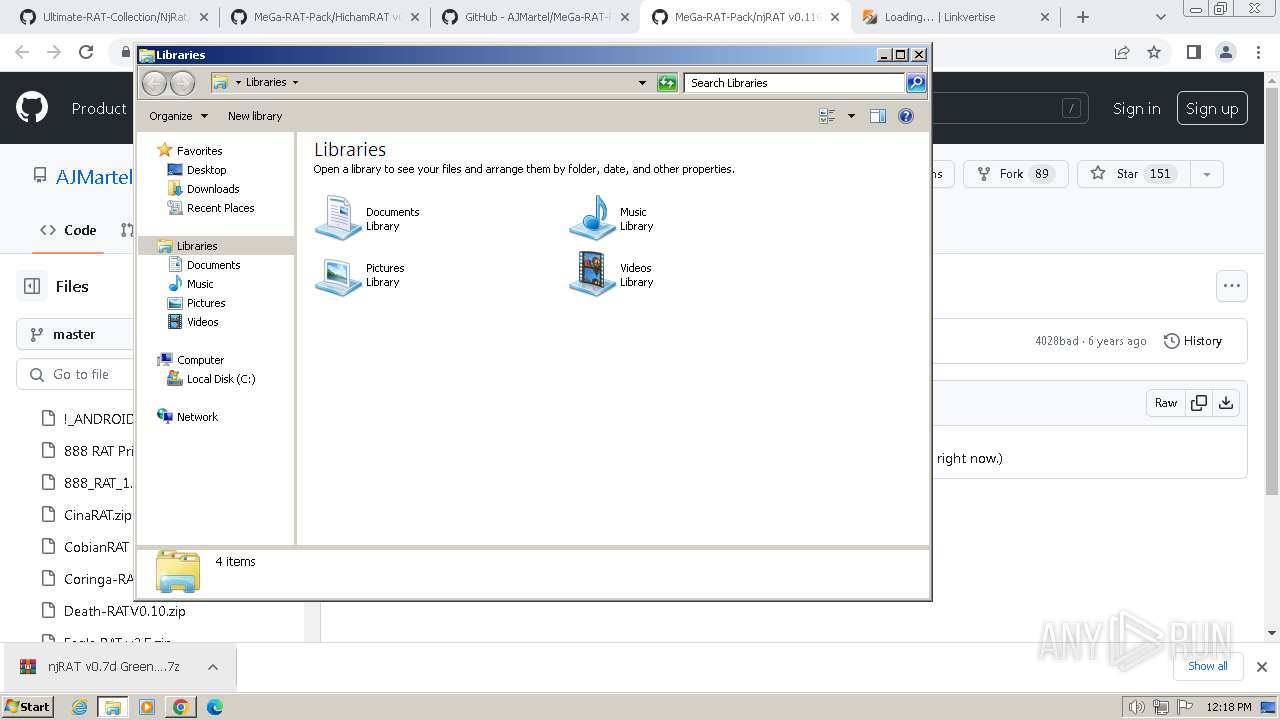Click the Windows Start button
The height and width of the screenshot is (720, 1280).
[28, 707]
